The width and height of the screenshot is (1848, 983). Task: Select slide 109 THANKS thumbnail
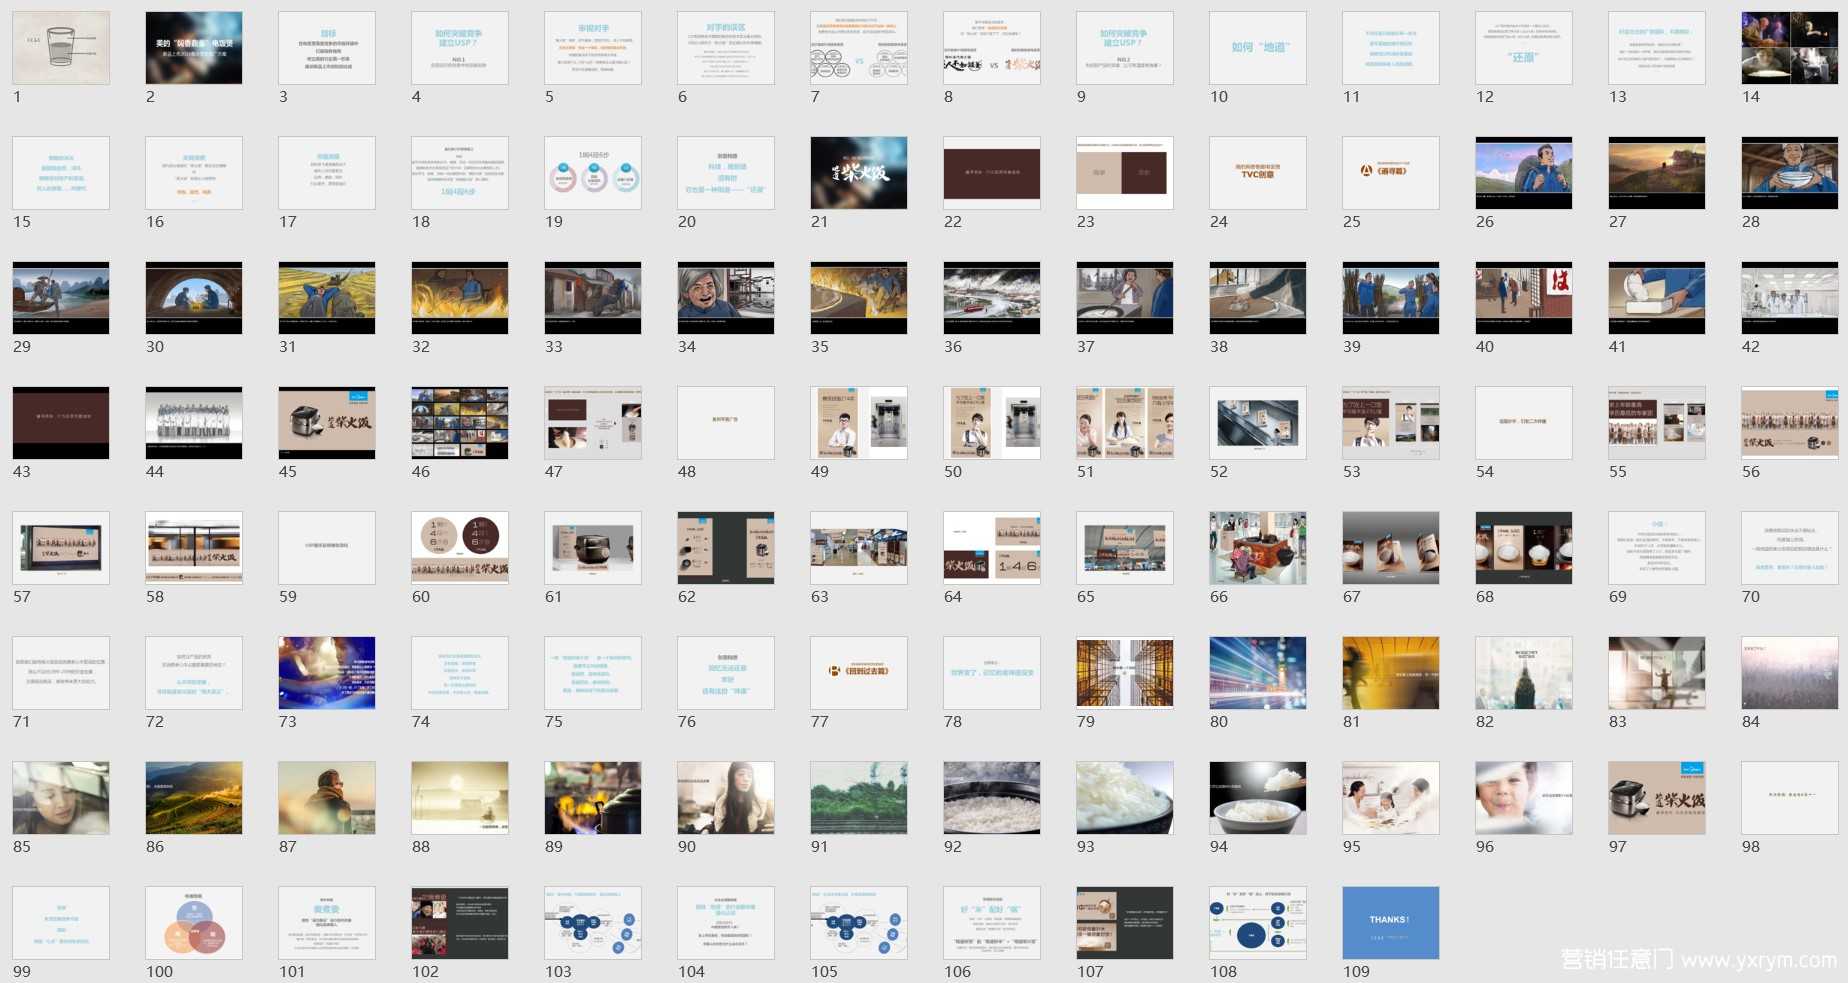(x=1391, y=923)
